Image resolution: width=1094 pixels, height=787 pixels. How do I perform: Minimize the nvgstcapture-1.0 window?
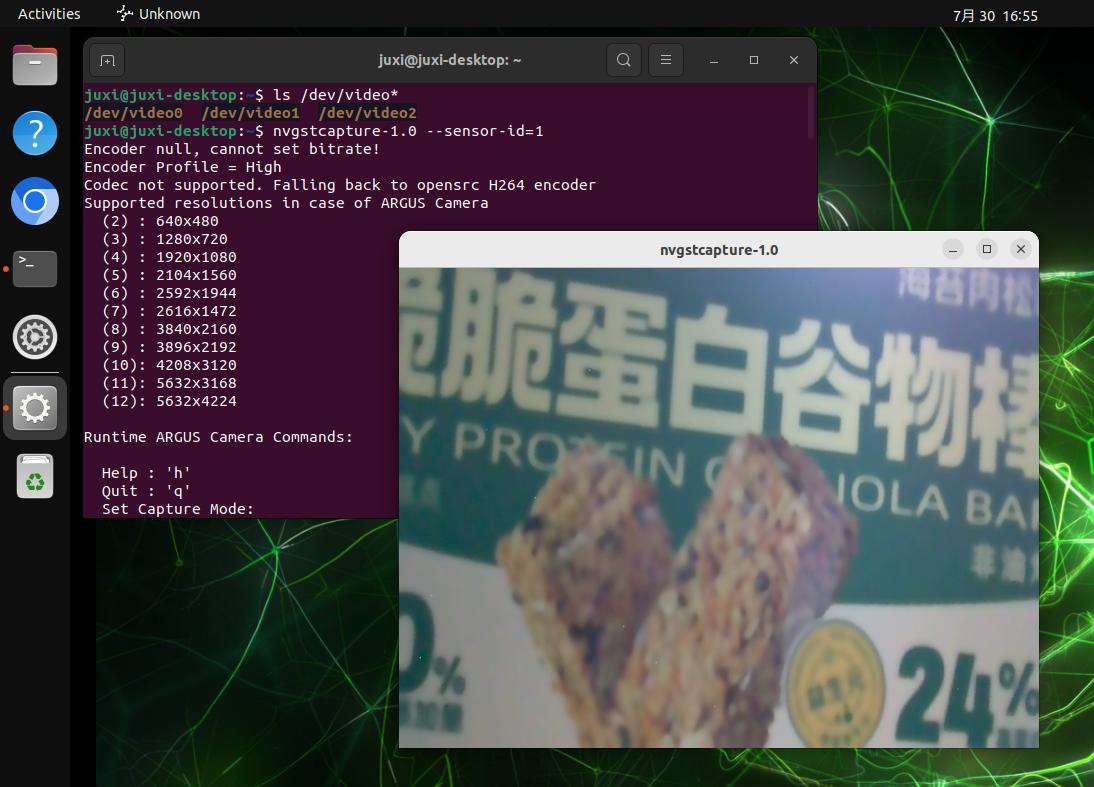953,249
